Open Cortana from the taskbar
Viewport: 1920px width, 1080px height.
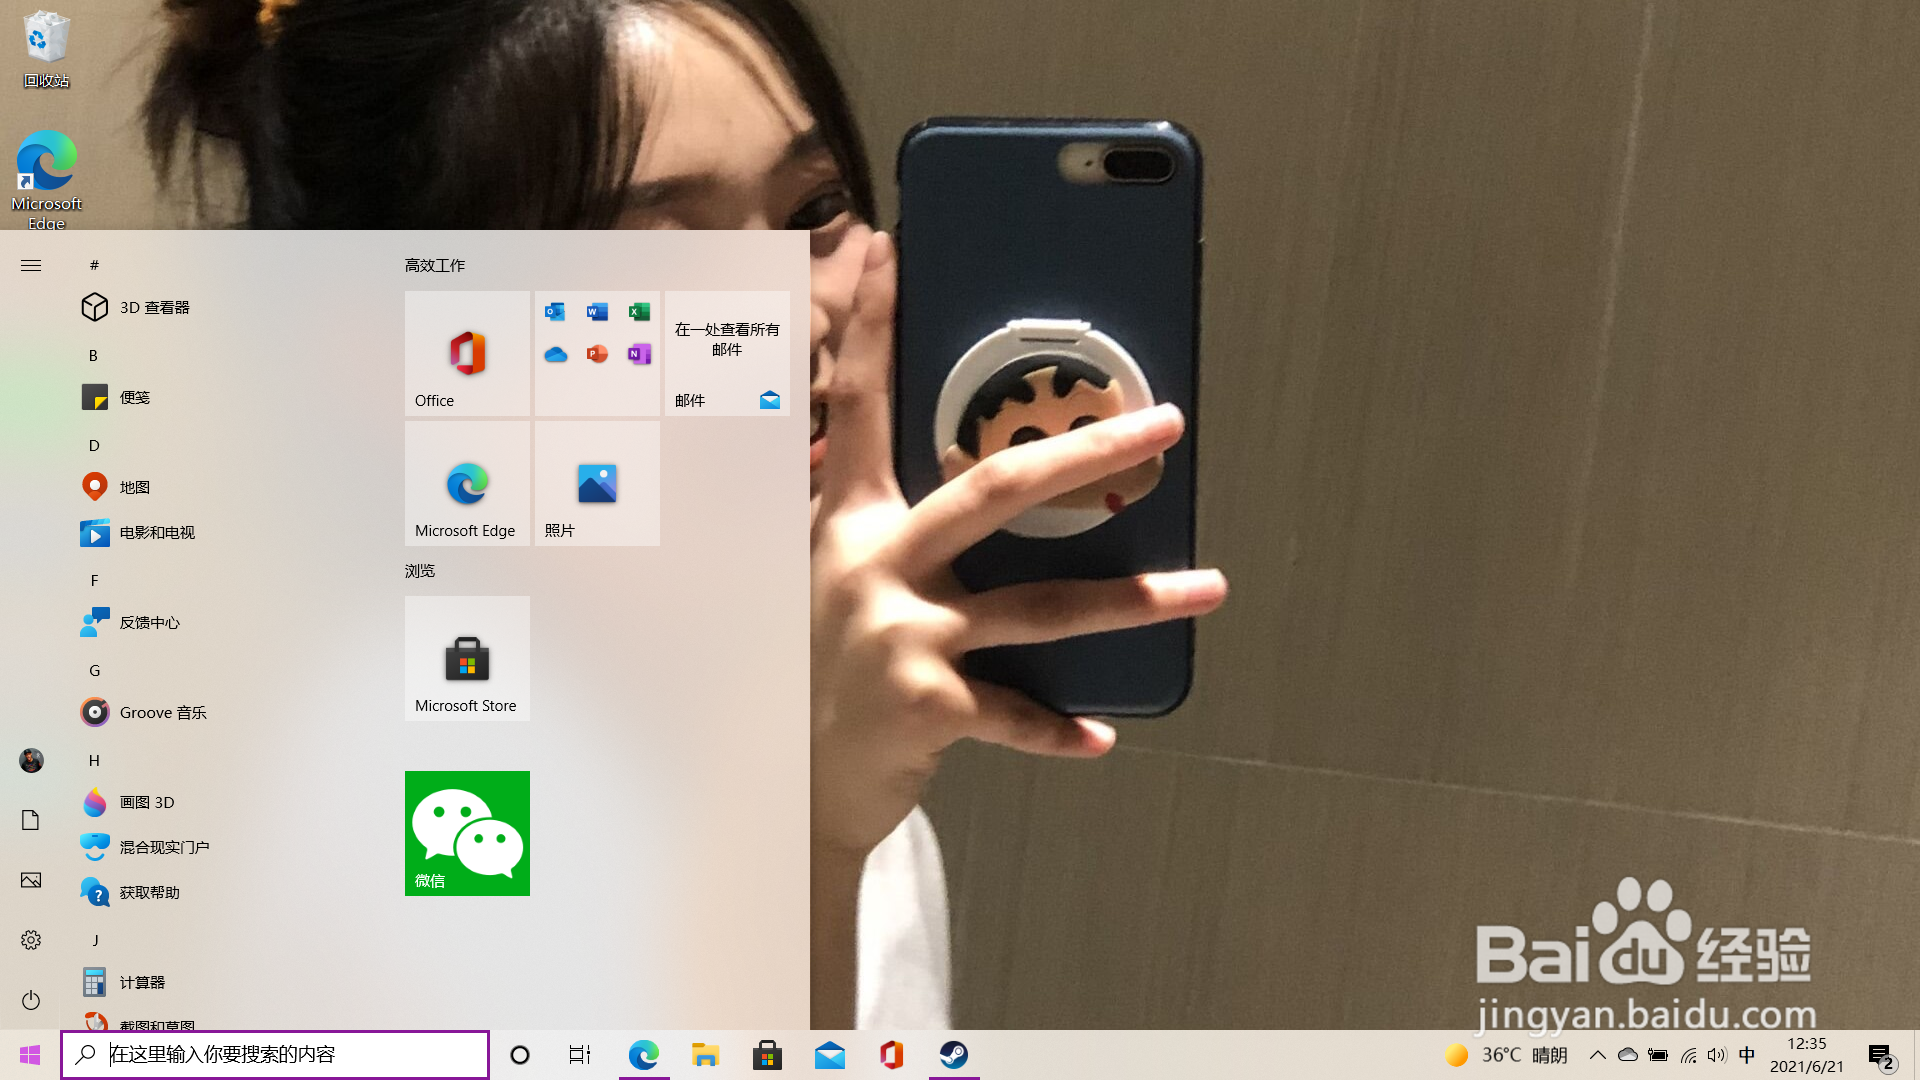(x=519, y=1055)
